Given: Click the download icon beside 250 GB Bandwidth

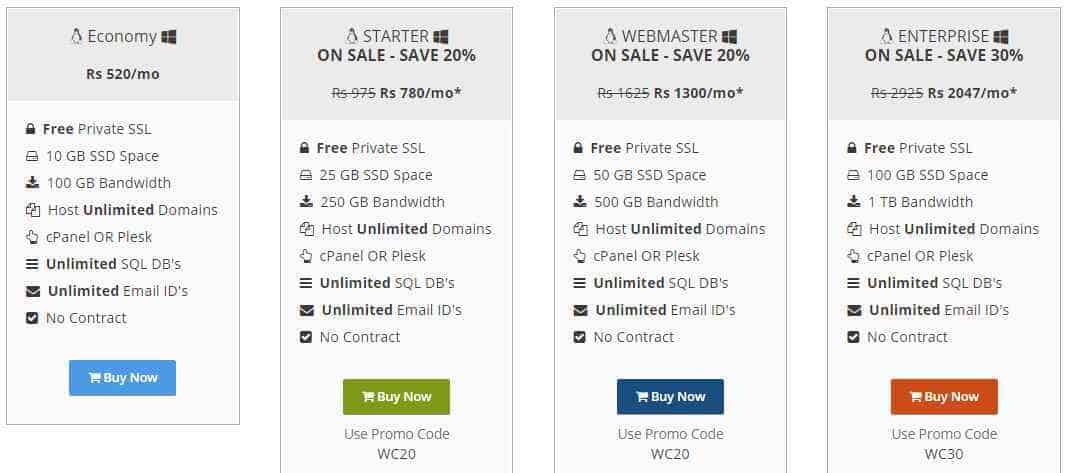Looking at the screenshot, I should [x=306, y=202].
